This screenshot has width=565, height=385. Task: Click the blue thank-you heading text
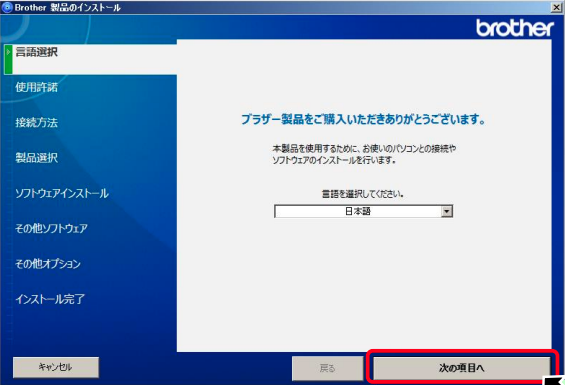point(363,119)
